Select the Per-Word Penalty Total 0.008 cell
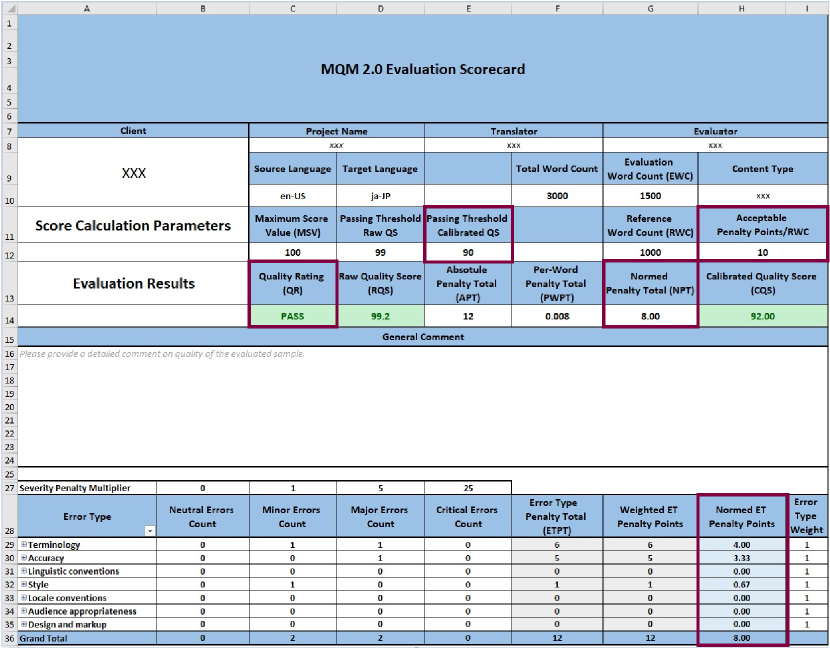Image resolution: width=830 pixels, height=648 pixels. pos(557,316)
